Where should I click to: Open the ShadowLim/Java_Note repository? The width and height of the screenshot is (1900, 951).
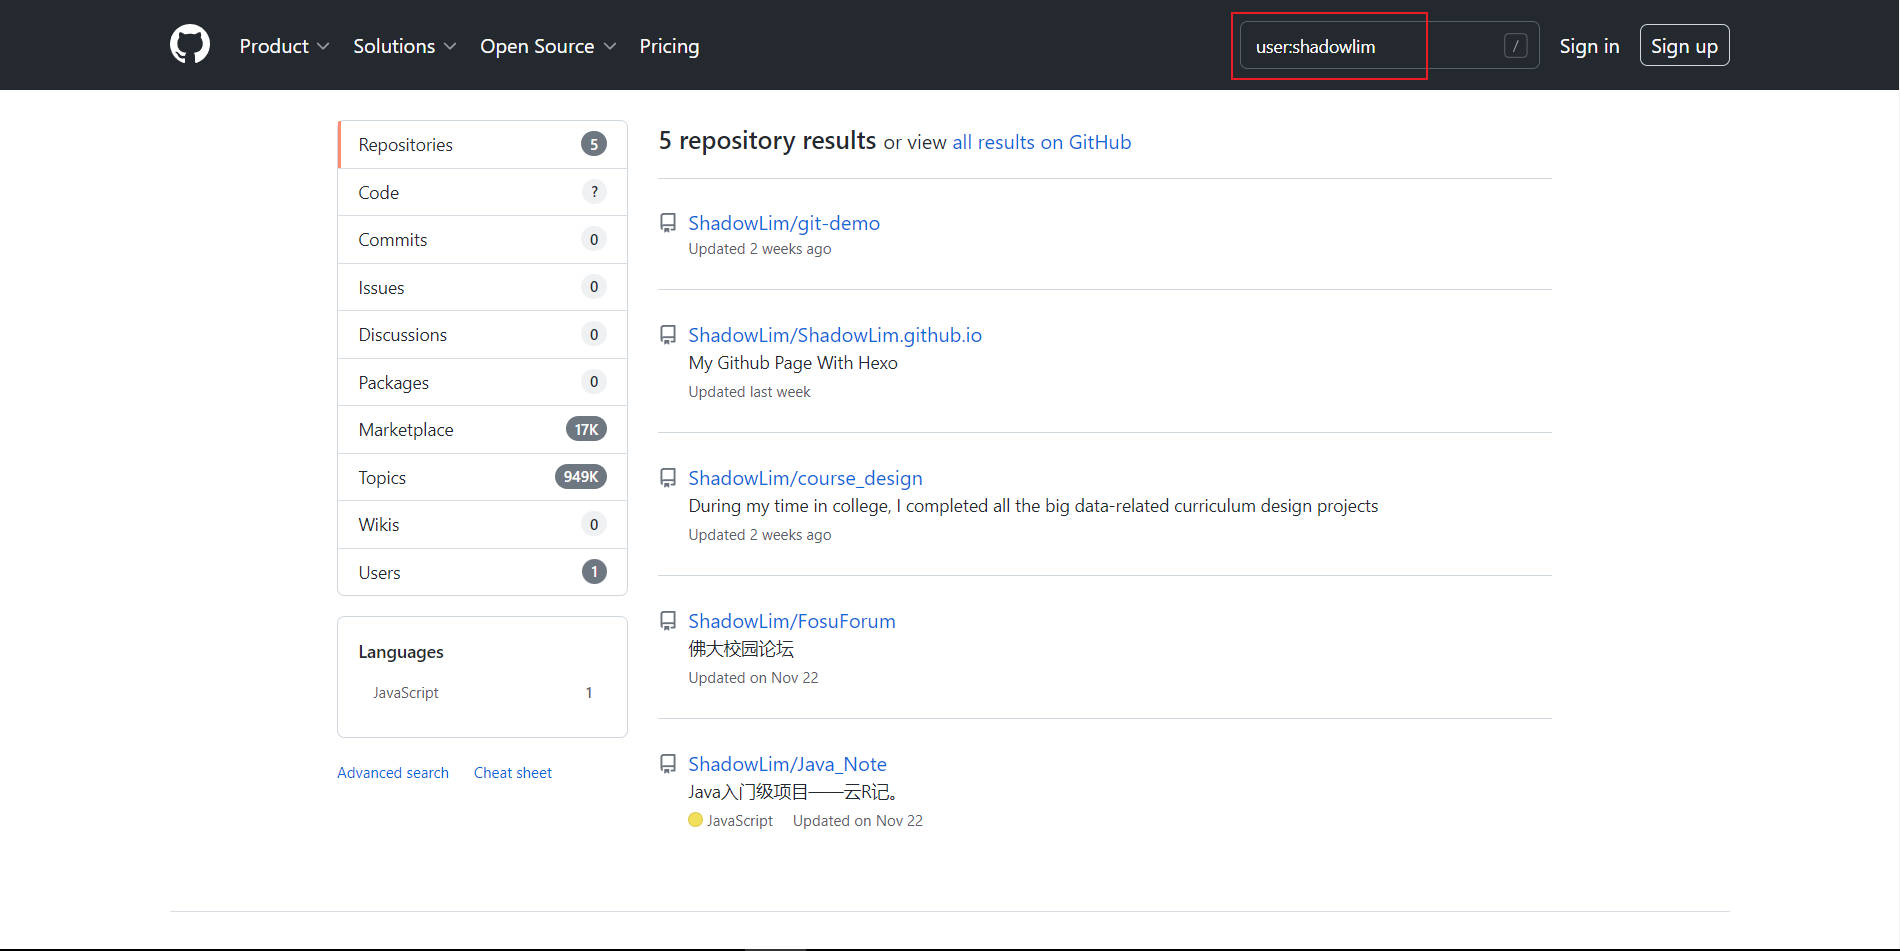(x=787, y=764)
